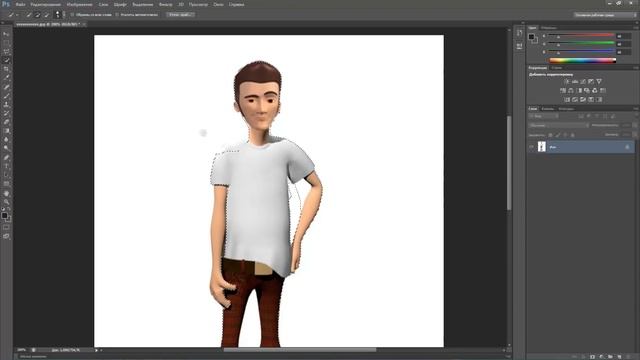Toggle lock position in Layers panel
The image size is (640, 360).
(x=565, y=135)
